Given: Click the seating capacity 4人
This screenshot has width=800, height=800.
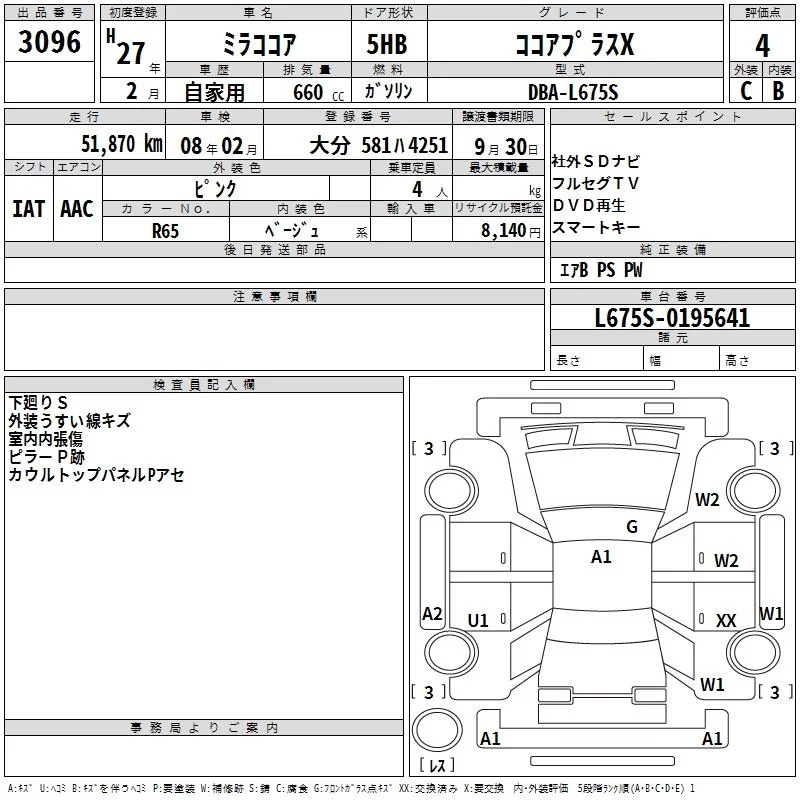Looking at the screenshot, I should [x=430, y=190].
